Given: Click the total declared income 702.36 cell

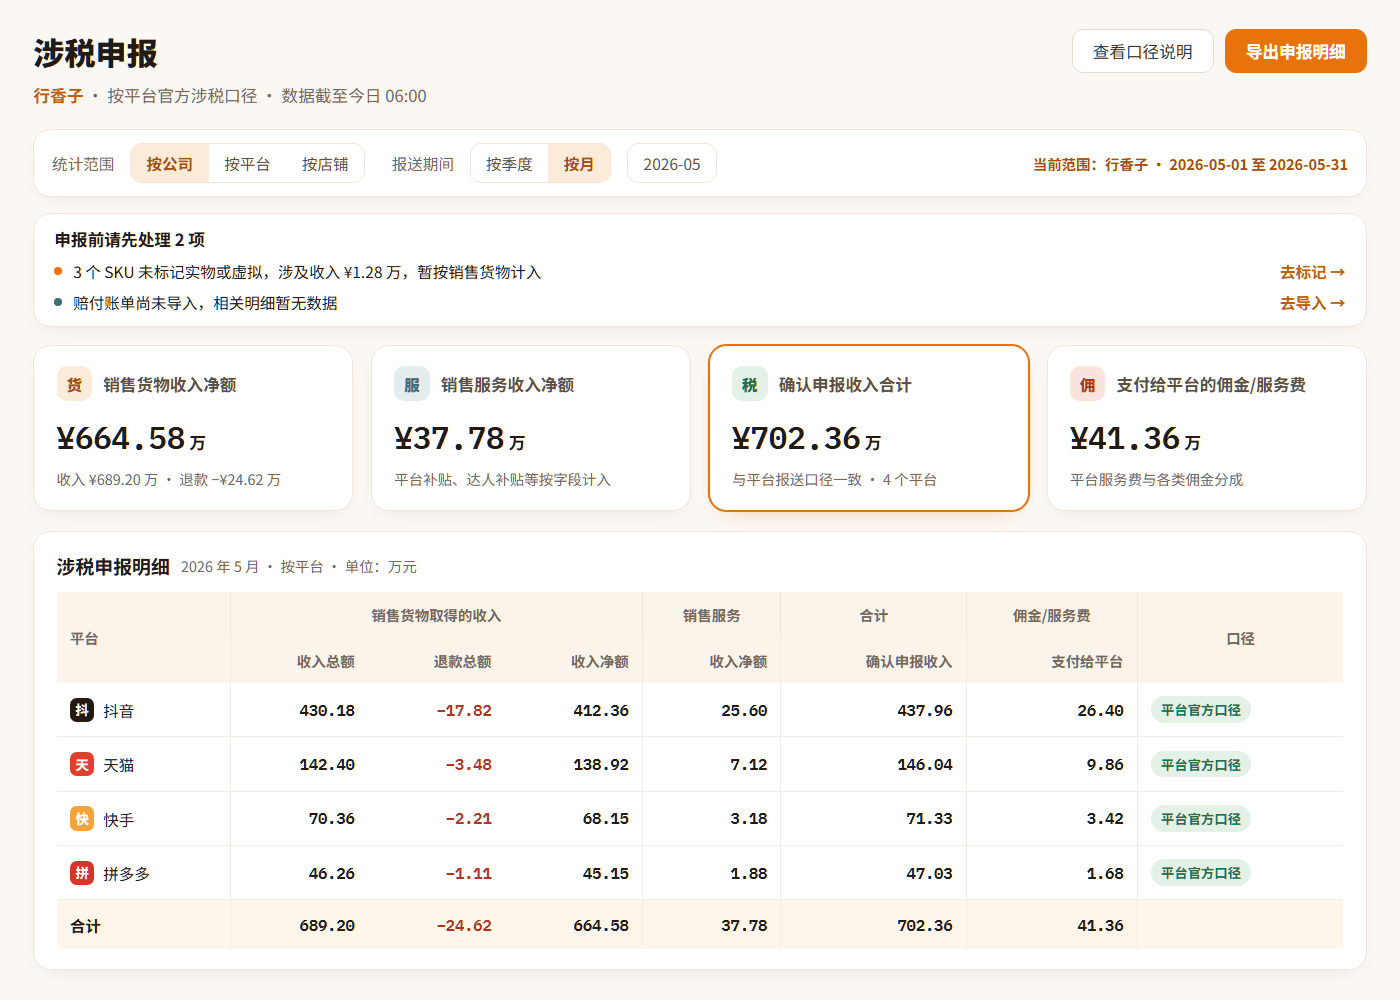Looking at the screenshot, I should [925, 926].
